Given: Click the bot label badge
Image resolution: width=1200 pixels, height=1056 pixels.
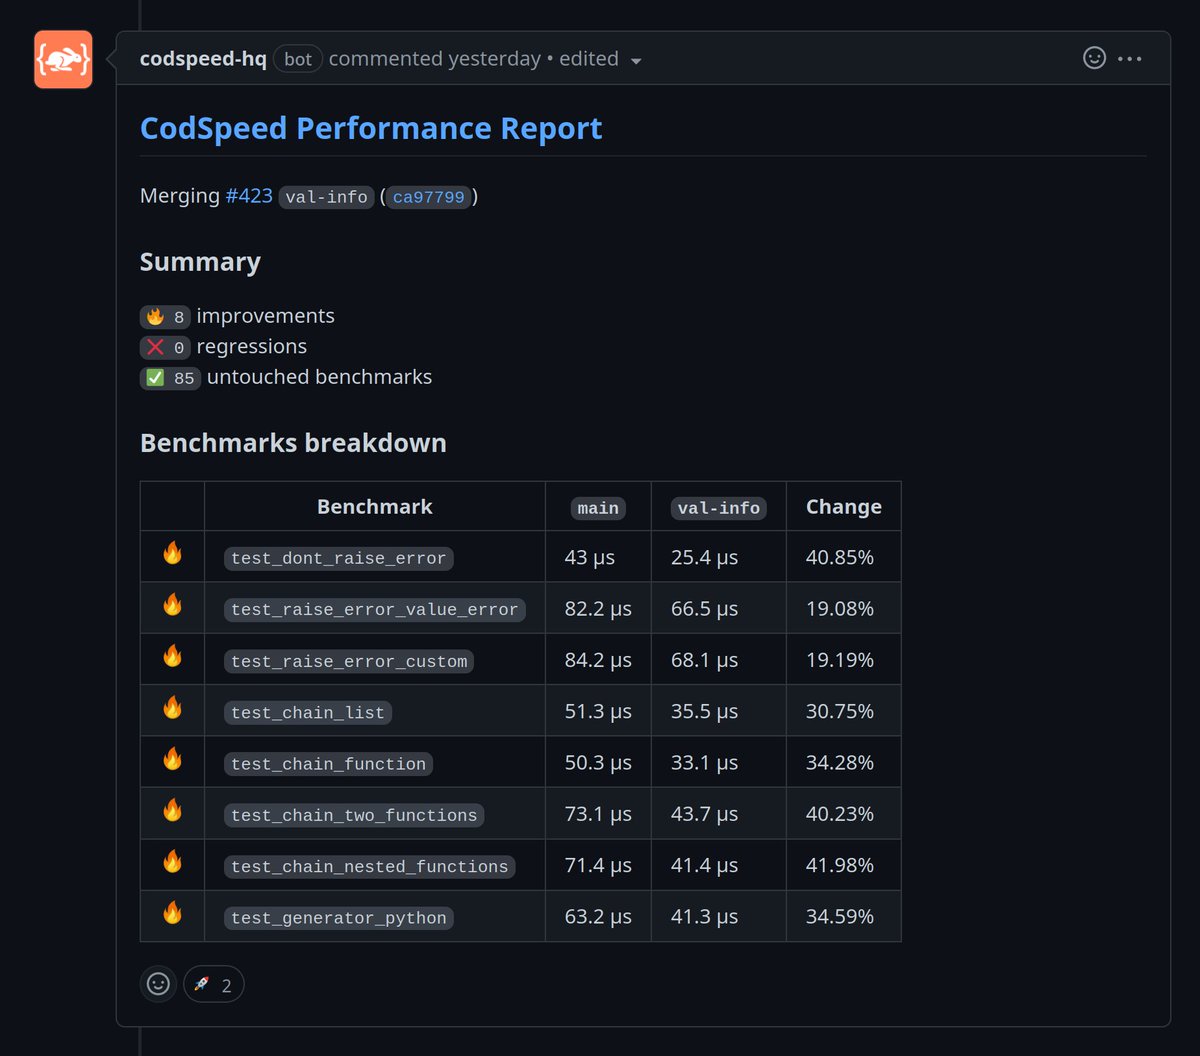Looking at the screenshot, I should 298,59.
